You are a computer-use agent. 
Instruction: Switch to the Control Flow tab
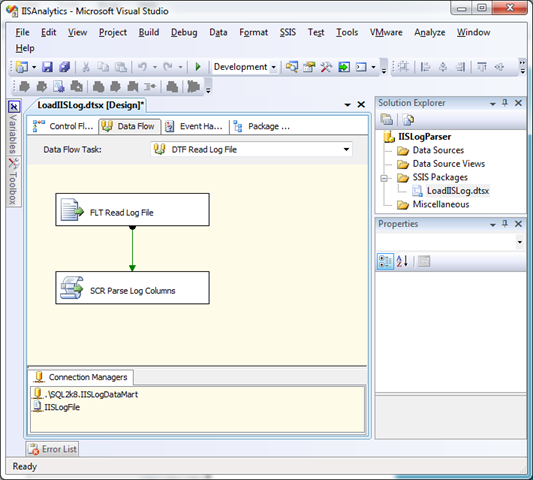coord(63,126)
